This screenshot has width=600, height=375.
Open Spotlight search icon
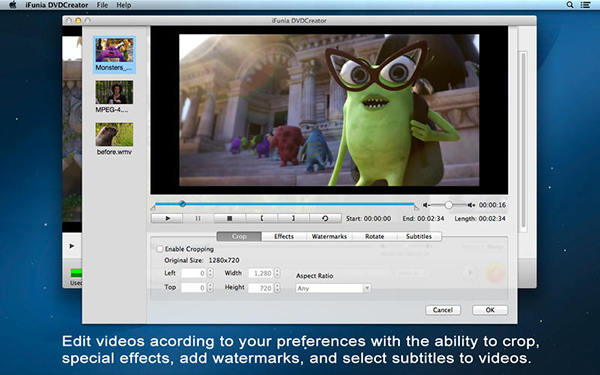point(570,5)
